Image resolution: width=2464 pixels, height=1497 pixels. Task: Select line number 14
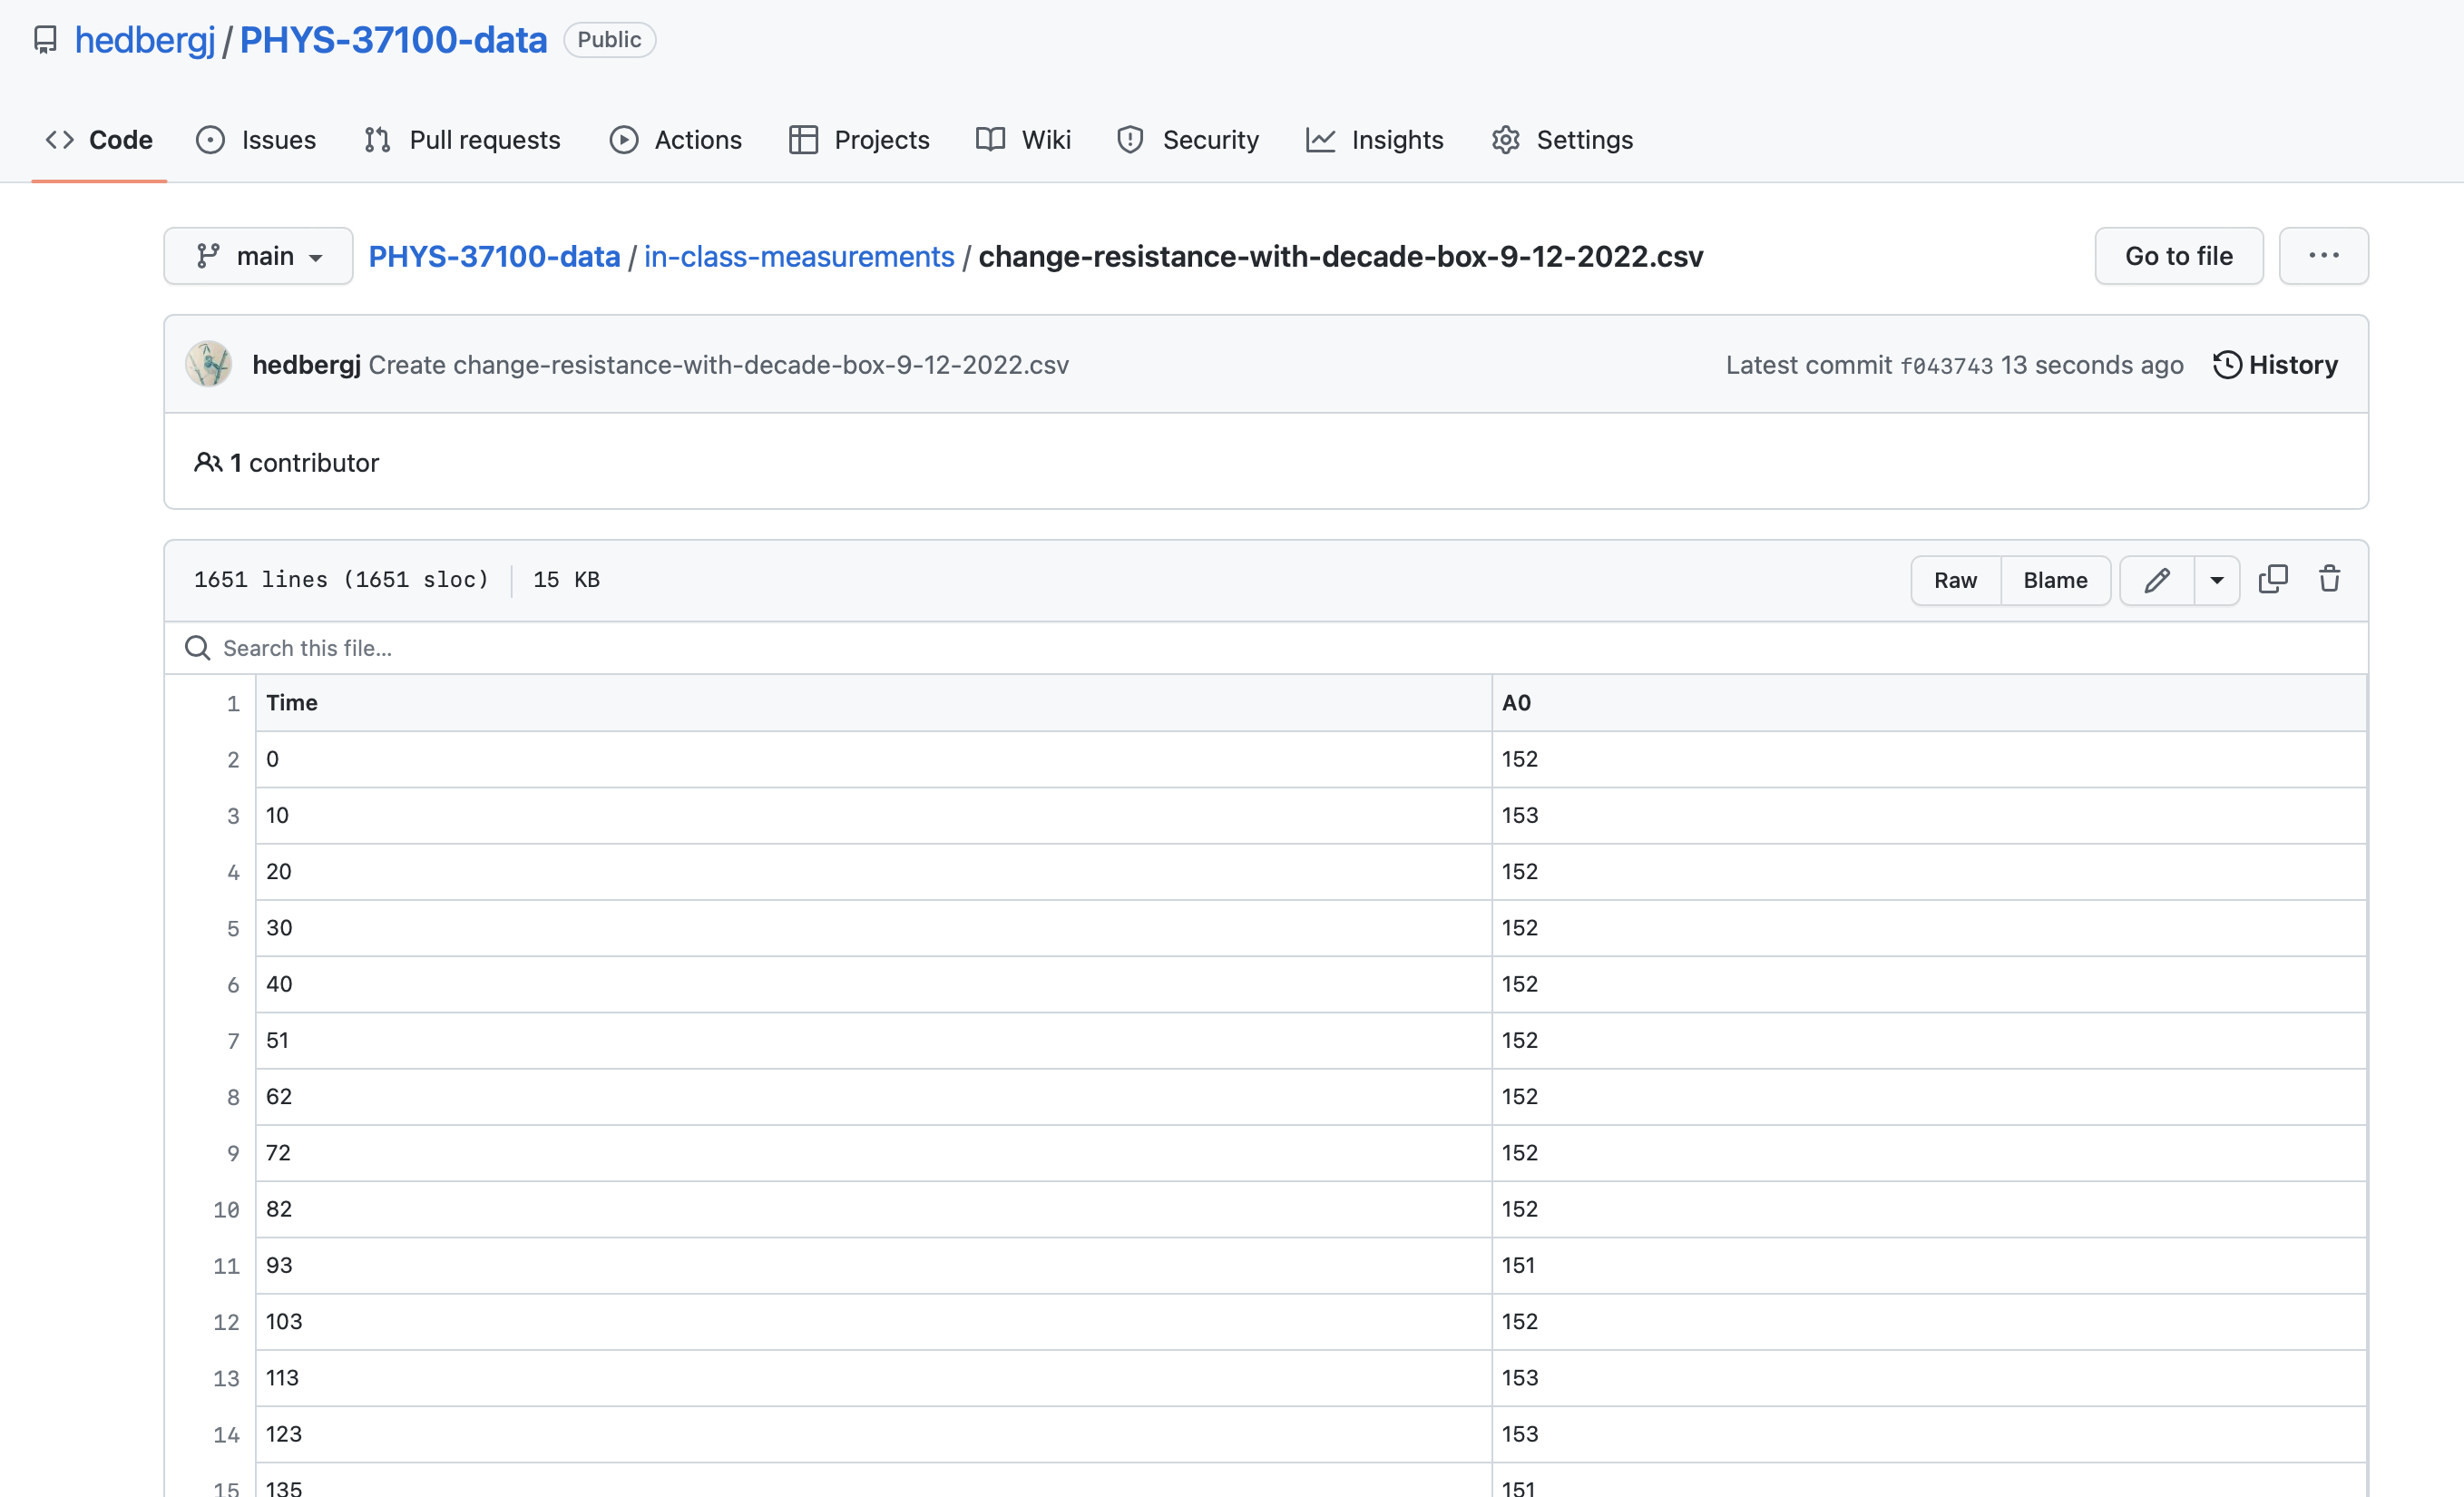pyautogui.click(x=226, y=1435)
